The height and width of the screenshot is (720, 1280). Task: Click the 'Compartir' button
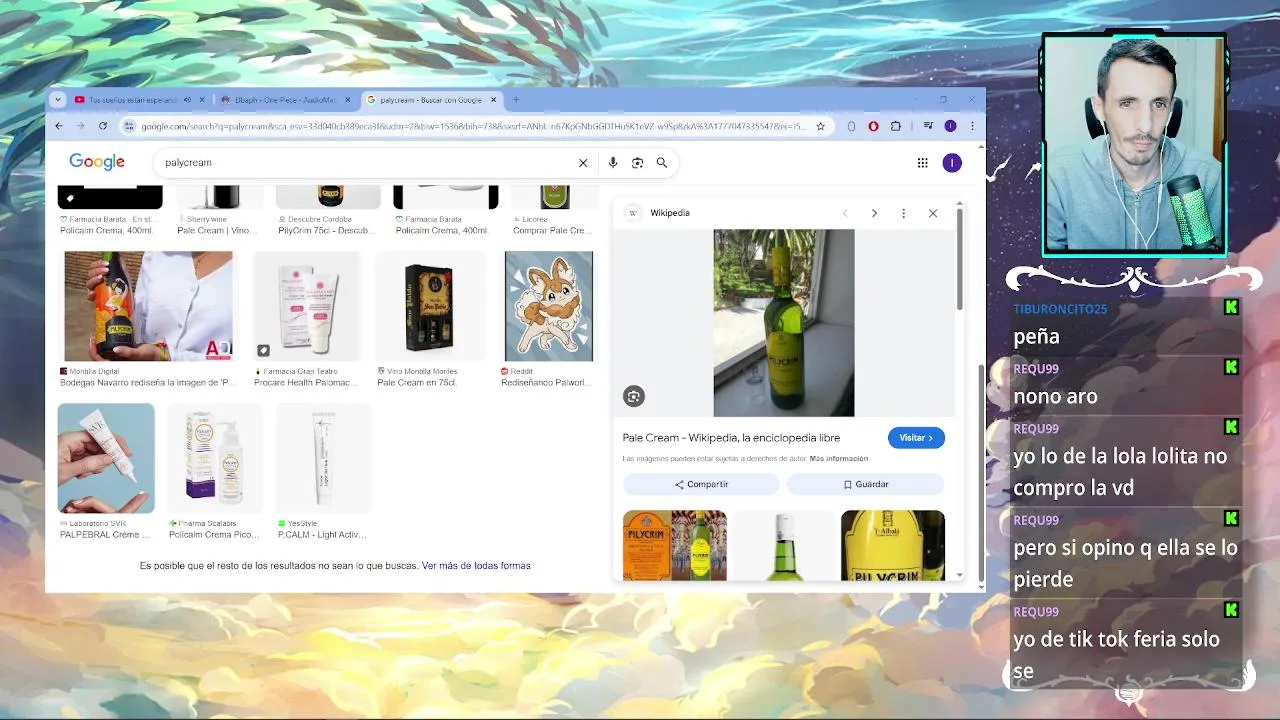pyautogui.click(x=701, y=484)
